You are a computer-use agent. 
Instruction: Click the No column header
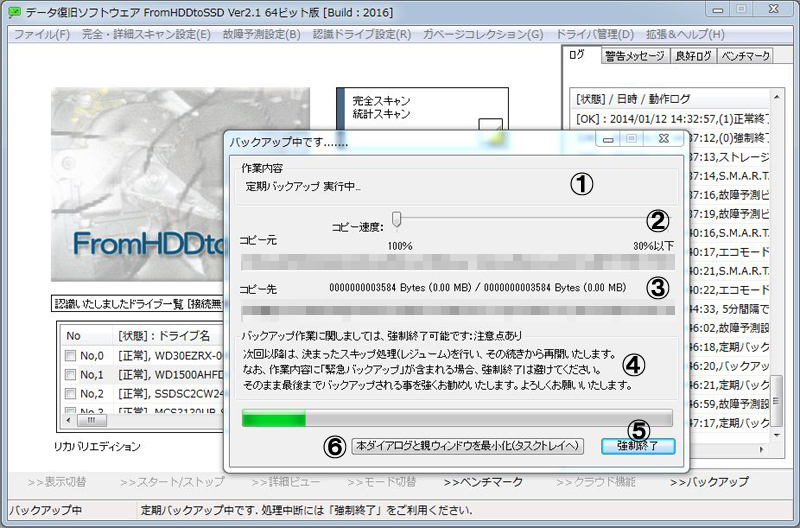pos(87,336)
